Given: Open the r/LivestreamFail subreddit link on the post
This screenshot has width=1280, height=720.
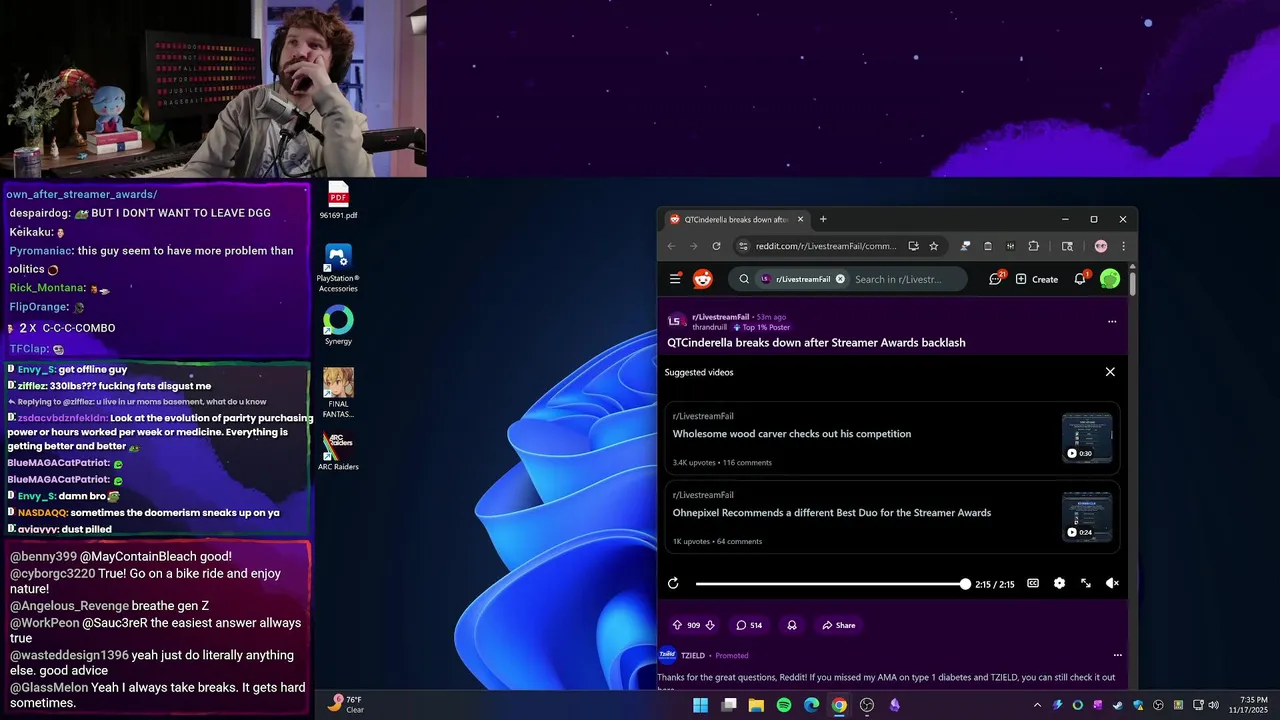Looking at the screenshot, I should click(720, 317).
